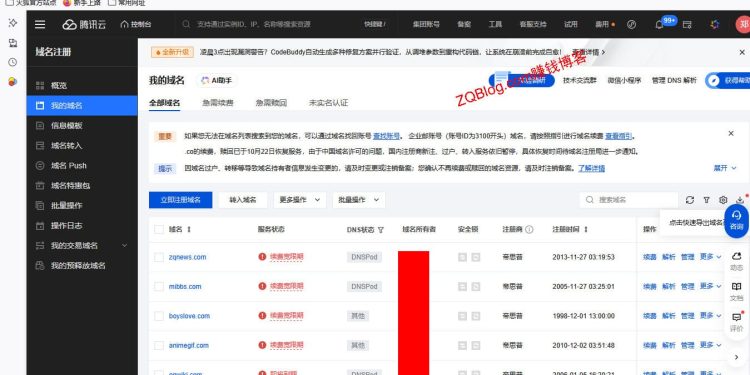Open the 了解详情 link
The width and height of the screenshot is (750, 375).
point(591,168)
